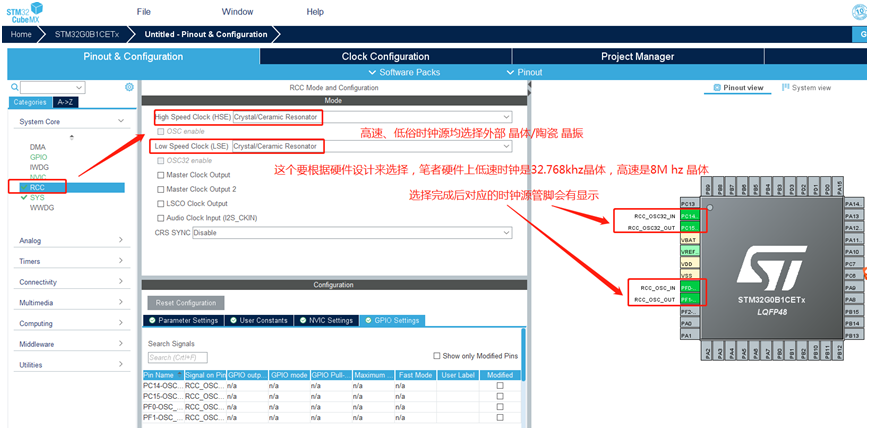
Task: Select the VBAT pin on the chip
Action: 689,240
